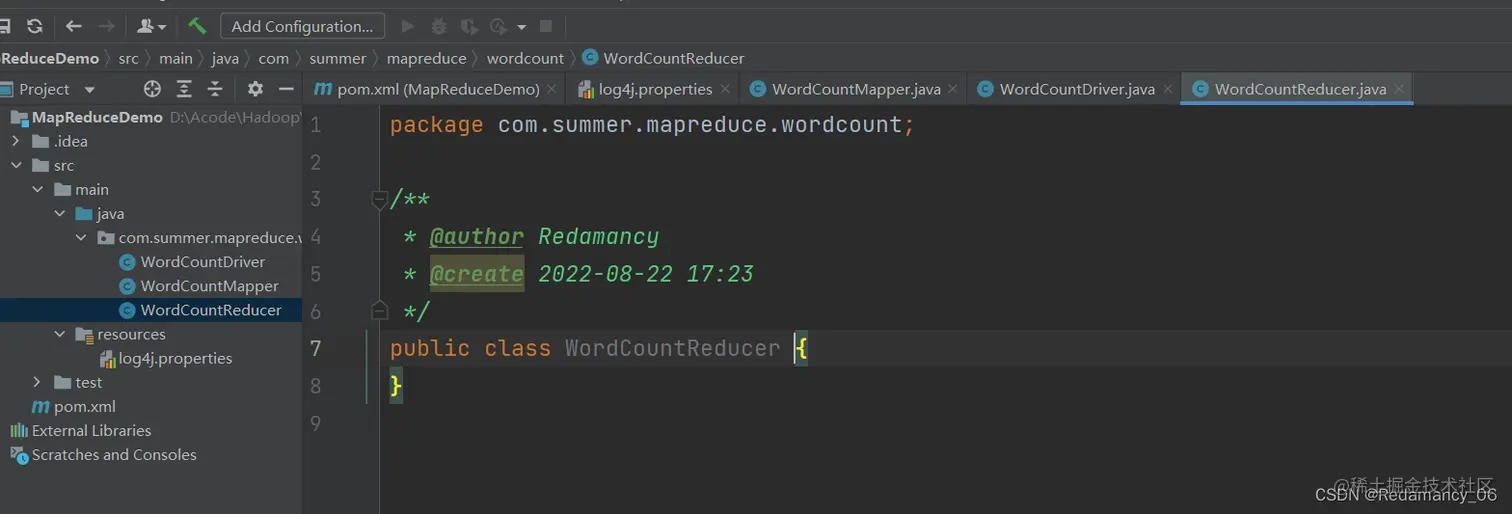Hide the Project tool window
1512x514 pixels.
click(x=286, y=89)
